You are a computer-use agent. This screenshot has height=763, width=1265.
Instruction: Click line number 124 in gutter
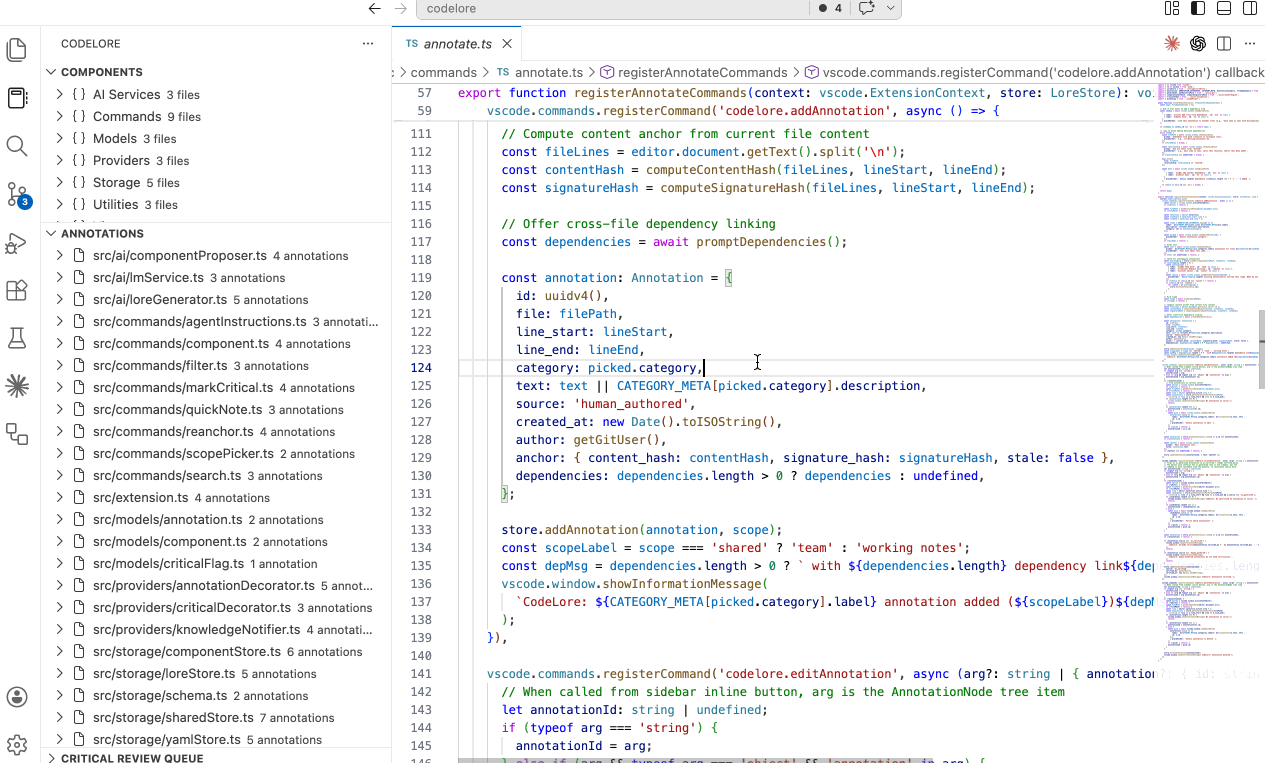421,368
